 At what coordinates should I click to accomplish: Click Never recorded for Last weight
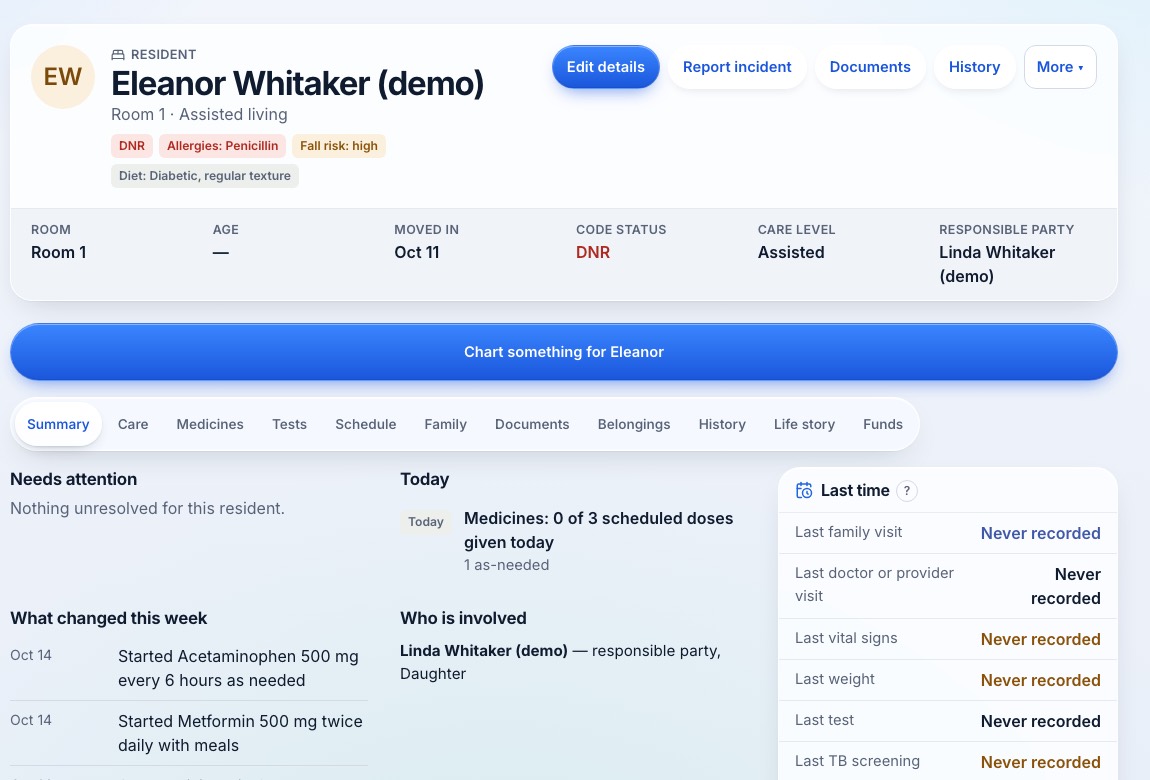click(x=1040, y=680)
